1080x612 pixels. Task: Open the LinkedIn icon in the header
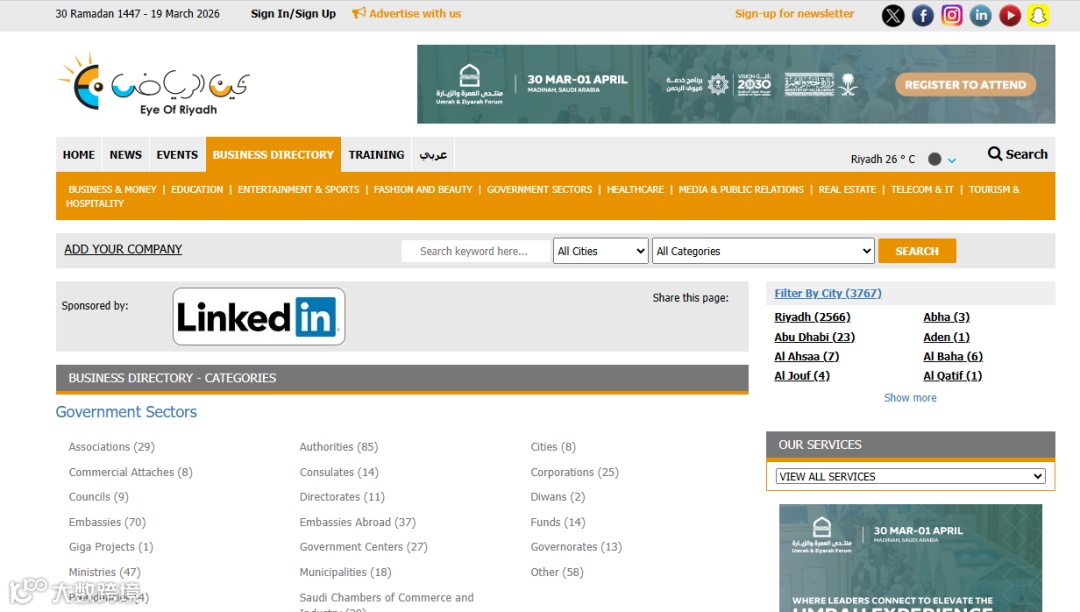[981, 15]
